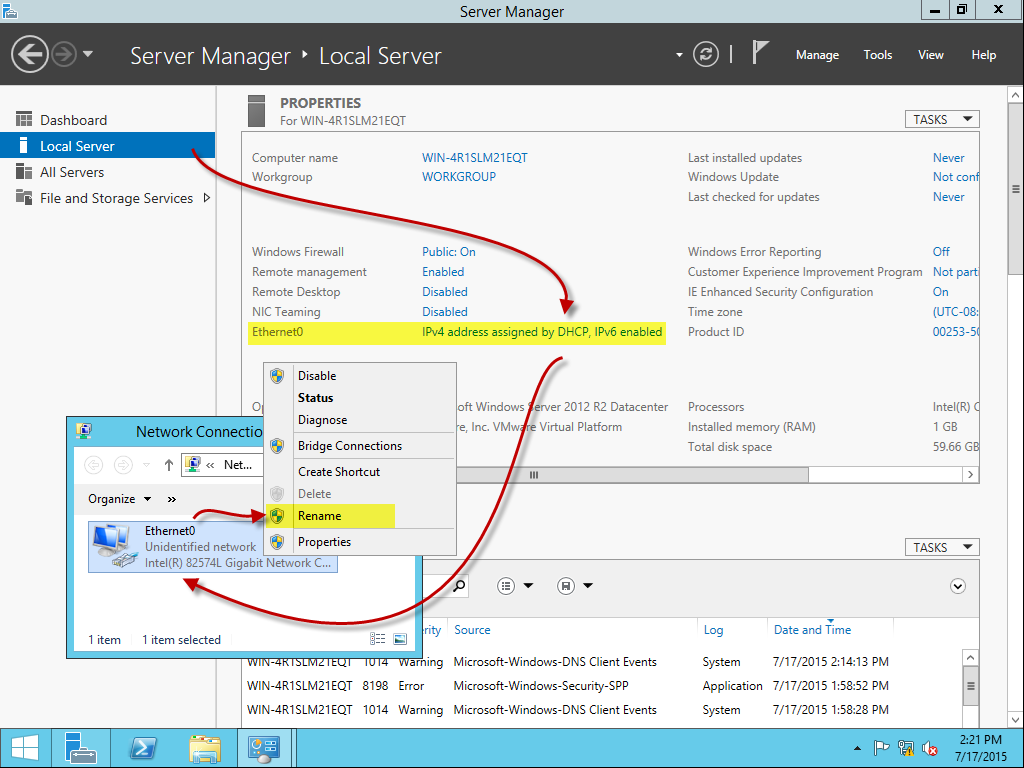1024x768 pixels.
Task: Click the Network Connections address bar
Action: coord(222,465)
